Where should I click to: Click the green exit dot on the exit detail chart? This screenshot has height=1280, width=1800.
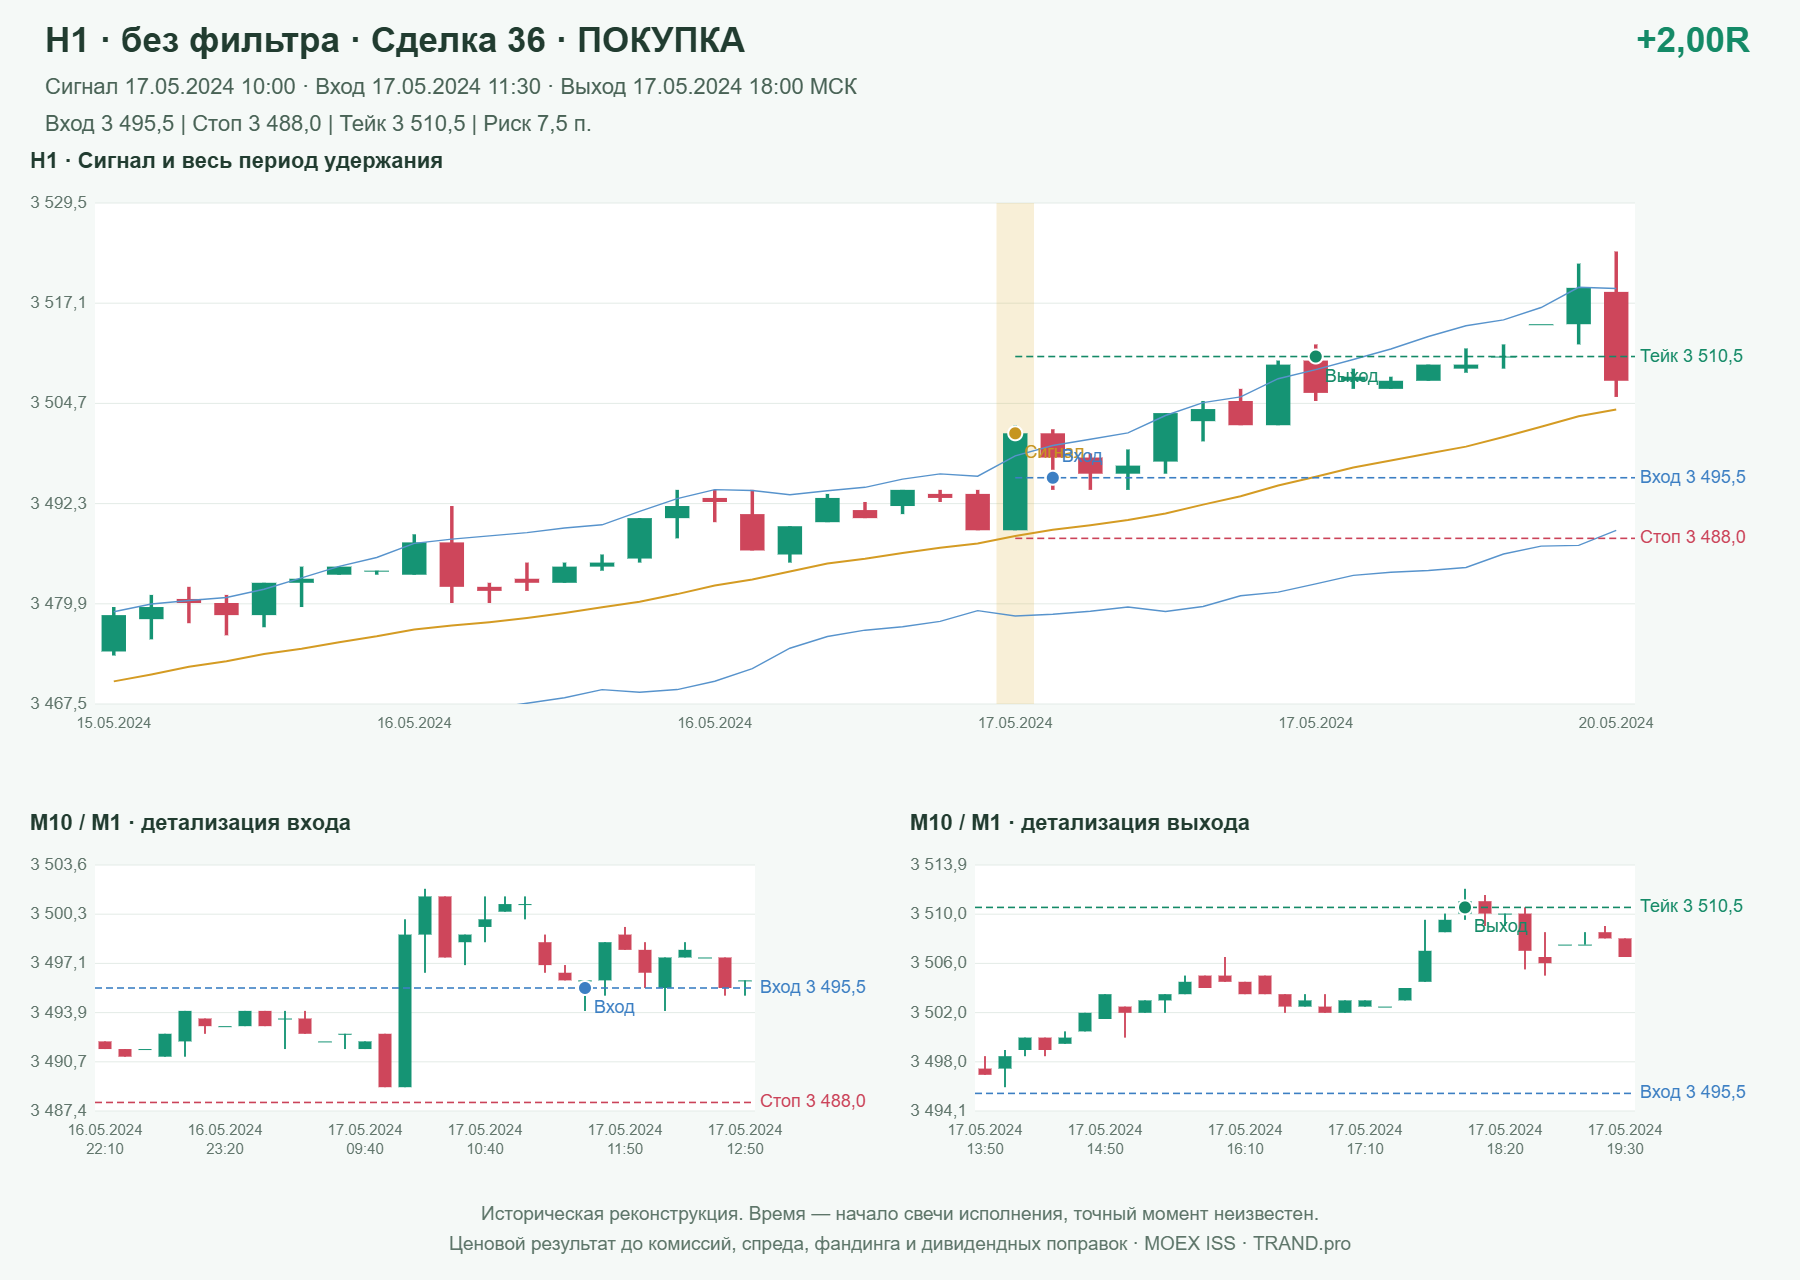click(1465, 908)
